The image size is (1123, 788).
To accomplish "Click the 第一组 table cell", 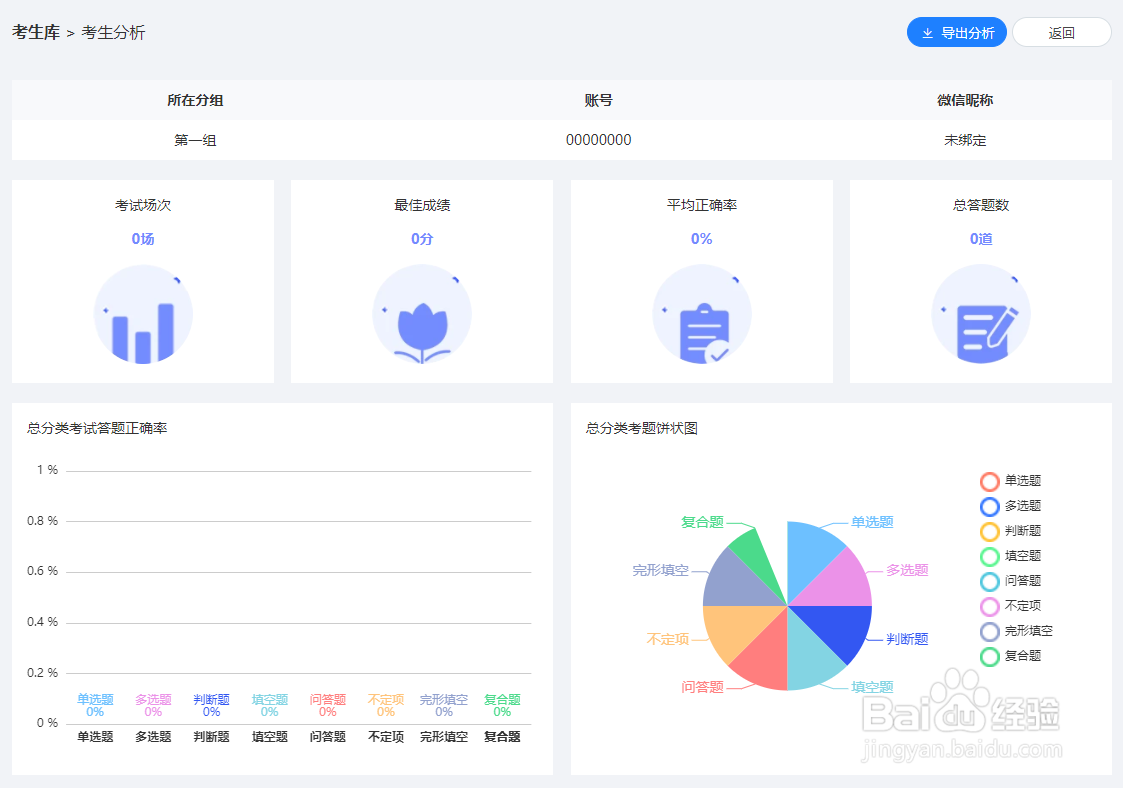I will click(x=195, y=140).
